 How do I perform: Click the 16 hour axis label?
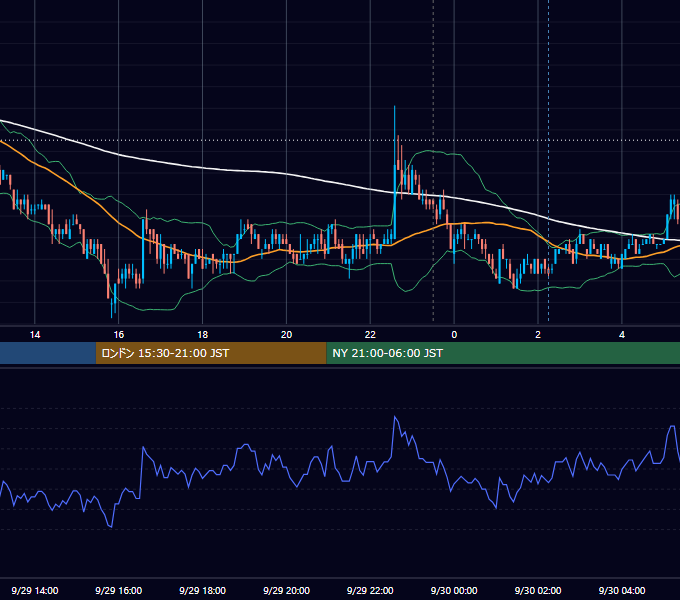coord(118,335)
